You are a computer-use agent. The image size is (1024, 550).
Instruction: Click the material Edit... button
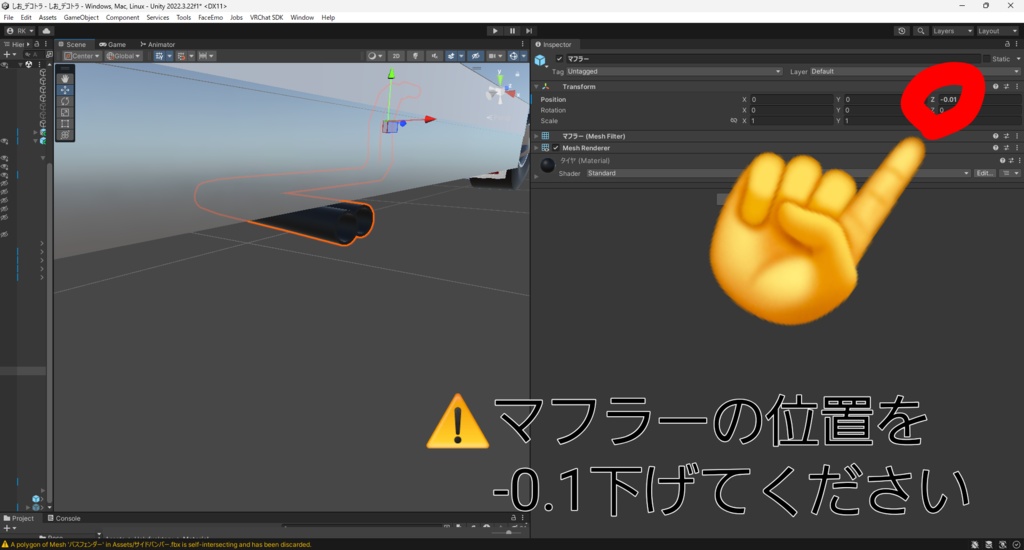coord(985,173)
